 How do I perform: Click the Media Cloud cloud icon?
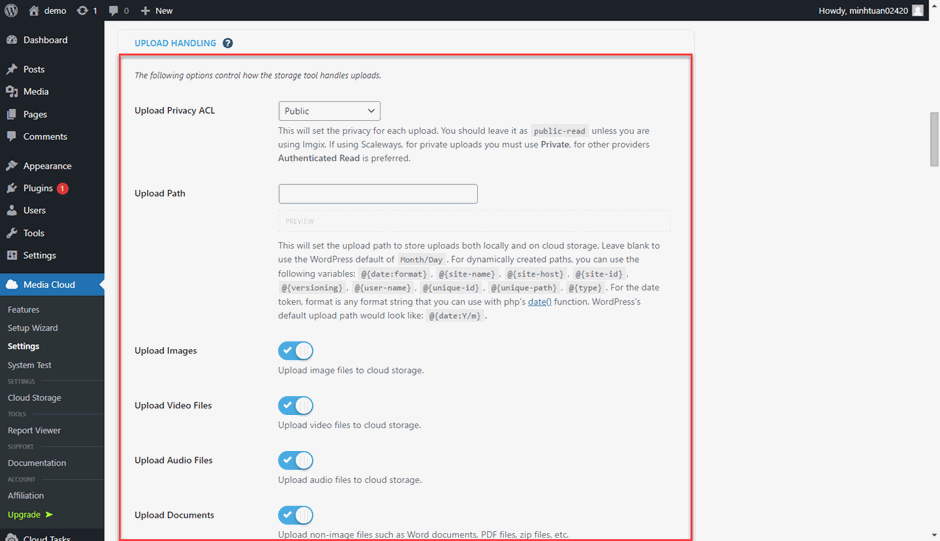(x=12, y=284)
